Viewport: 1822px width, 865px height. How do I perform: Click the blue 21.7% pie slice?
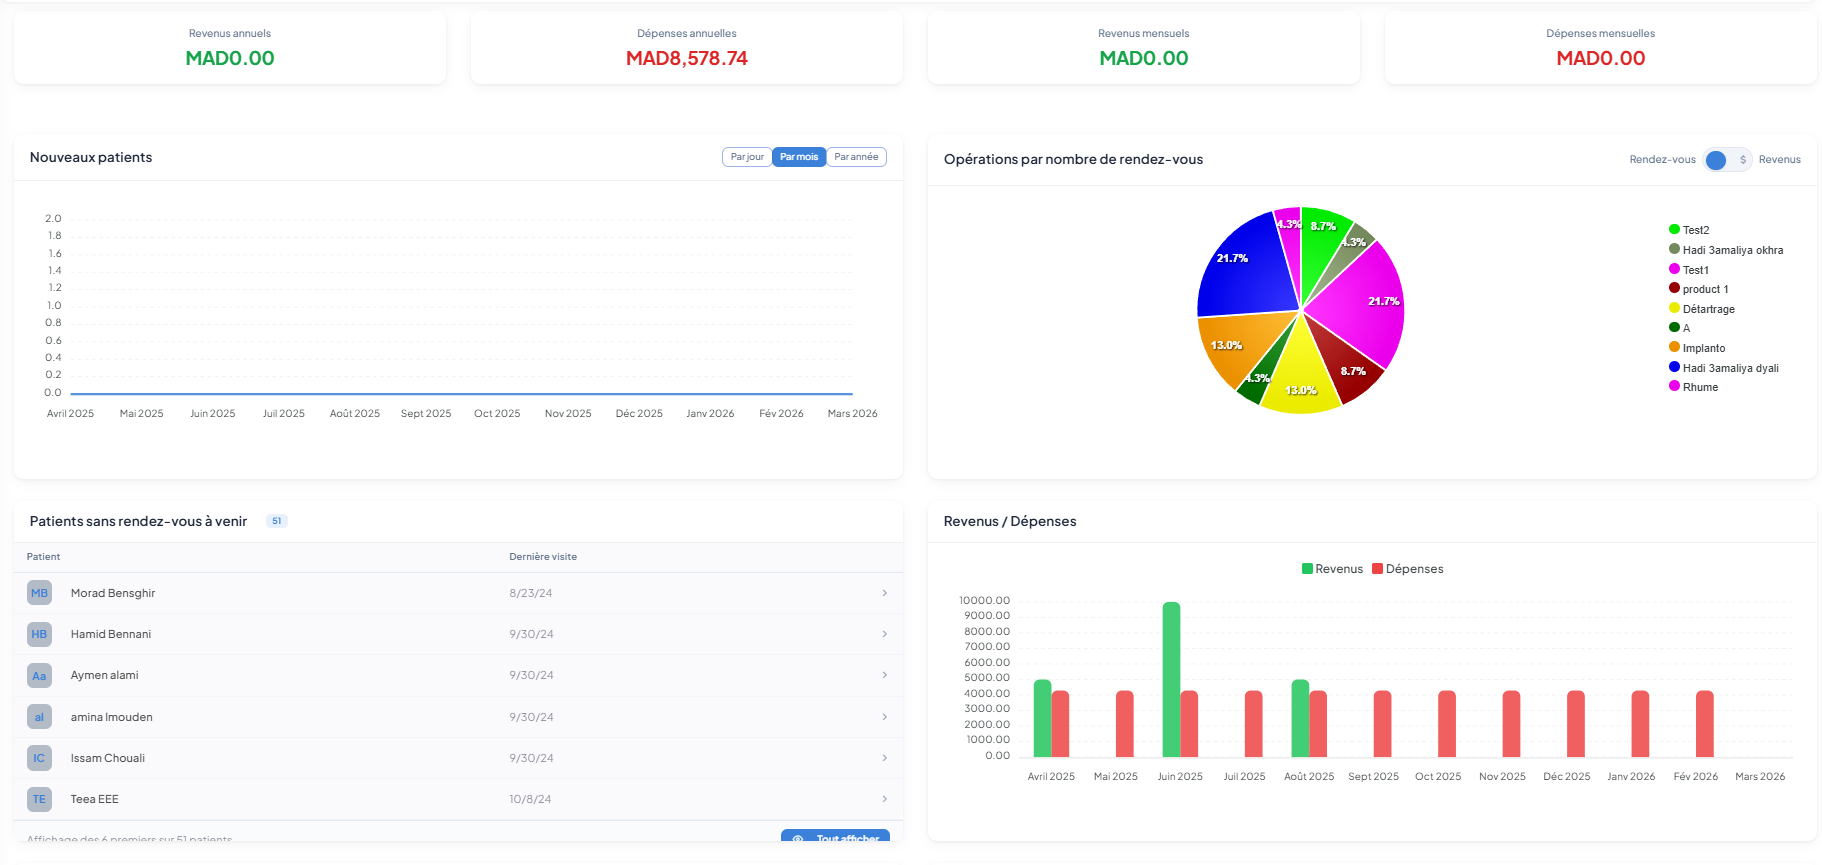point(1245,270)
